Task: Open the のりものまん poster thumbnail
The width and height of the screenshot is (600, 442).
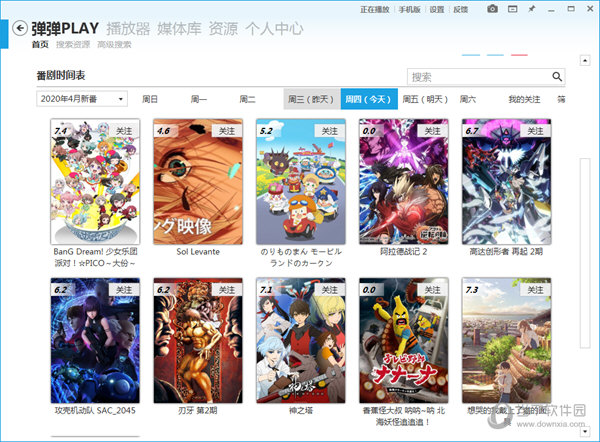Action: 301,181
